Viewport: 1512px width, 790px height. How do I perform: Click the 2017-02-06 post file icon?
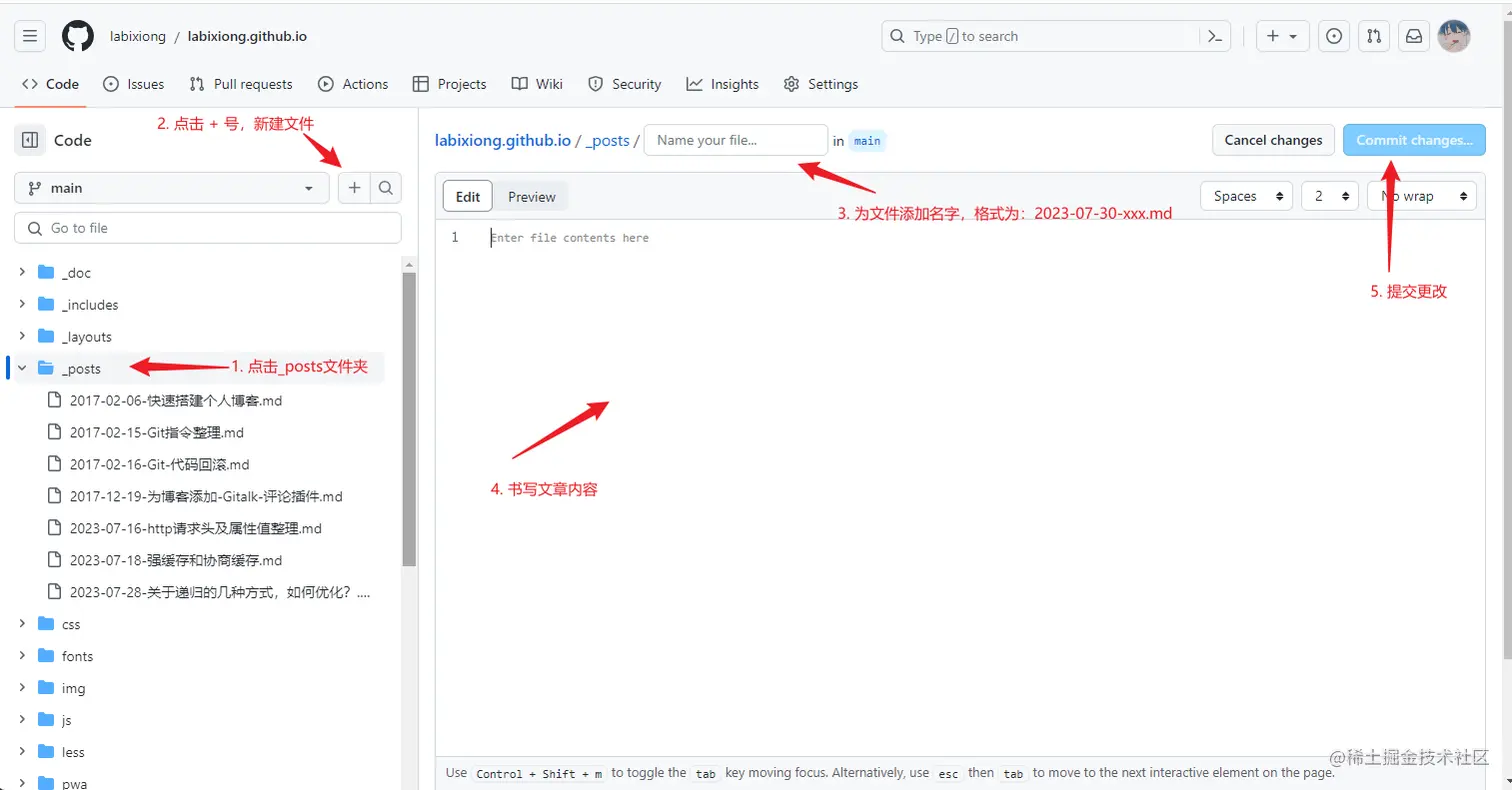pos(55,400)
